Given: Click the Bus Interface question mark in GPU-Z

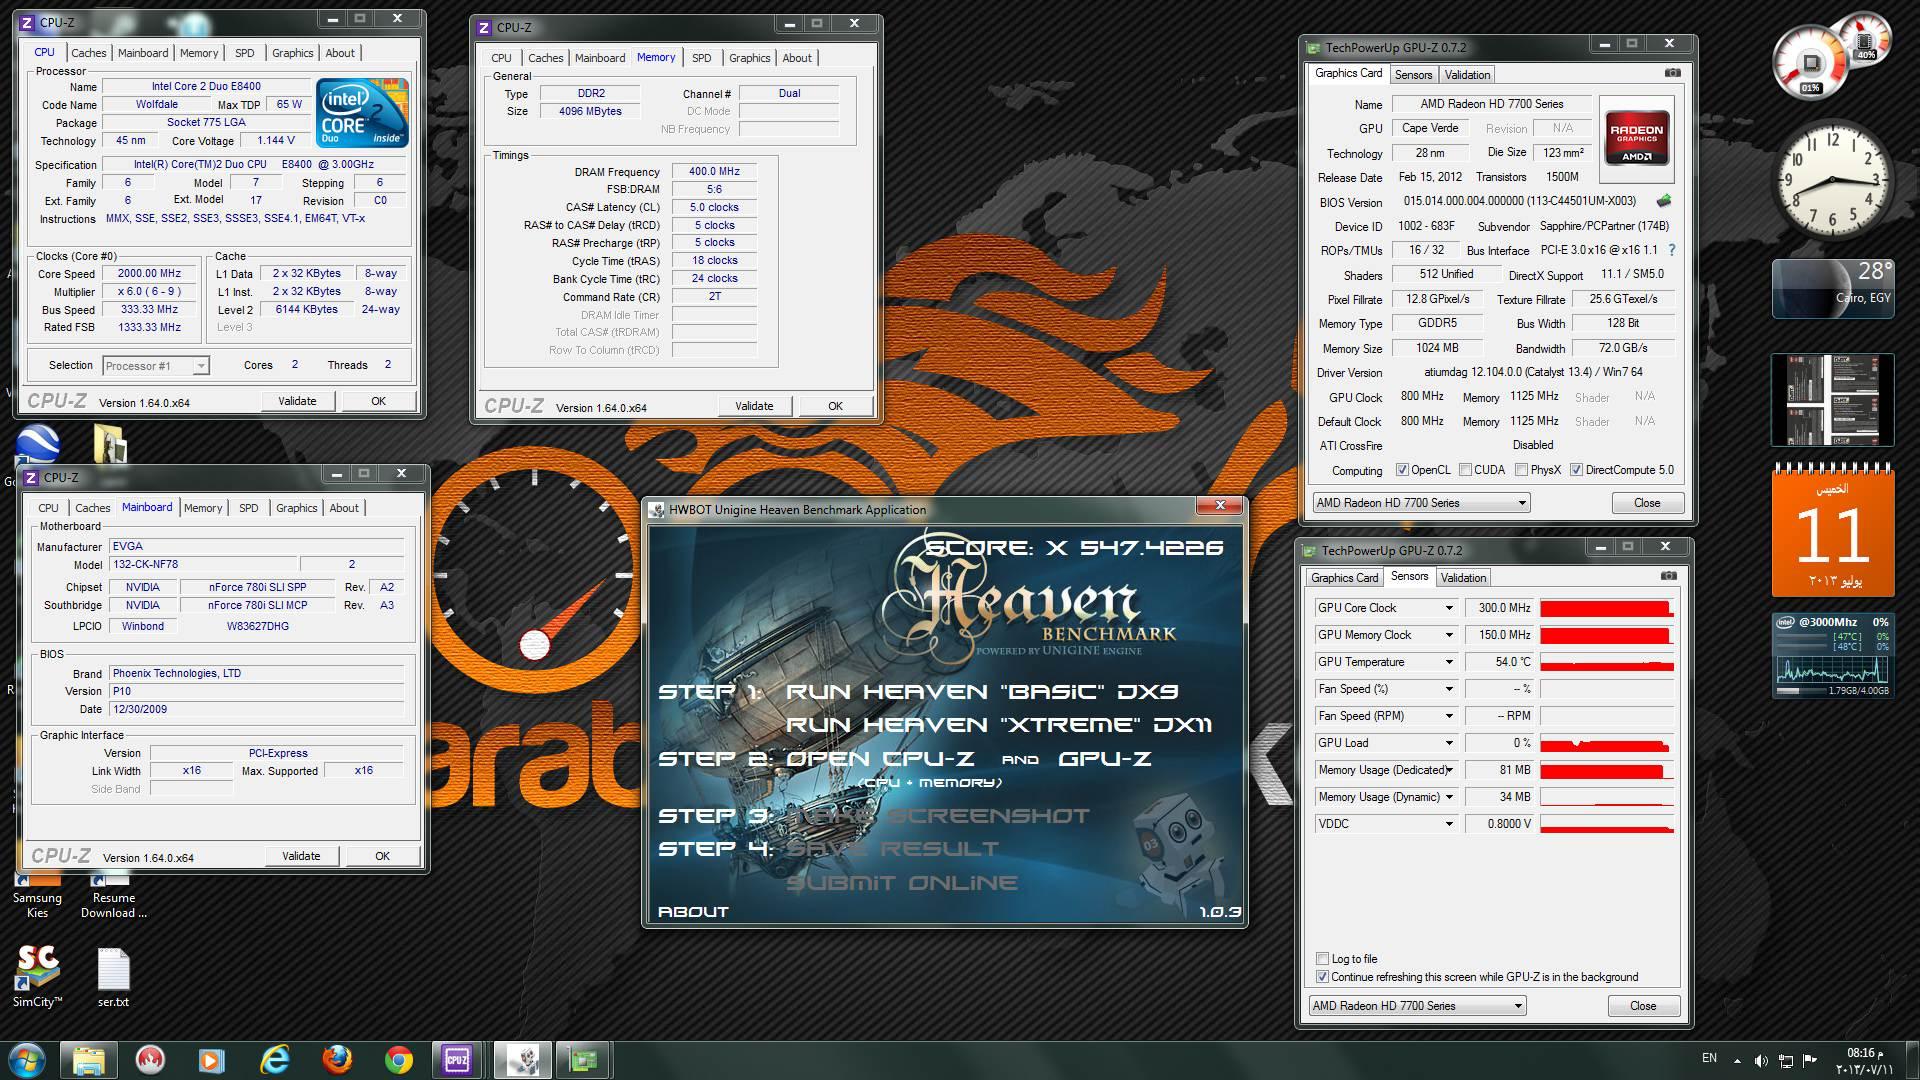Looking at the screenshot, I should pyautogui.click(x=1671, y=250).
